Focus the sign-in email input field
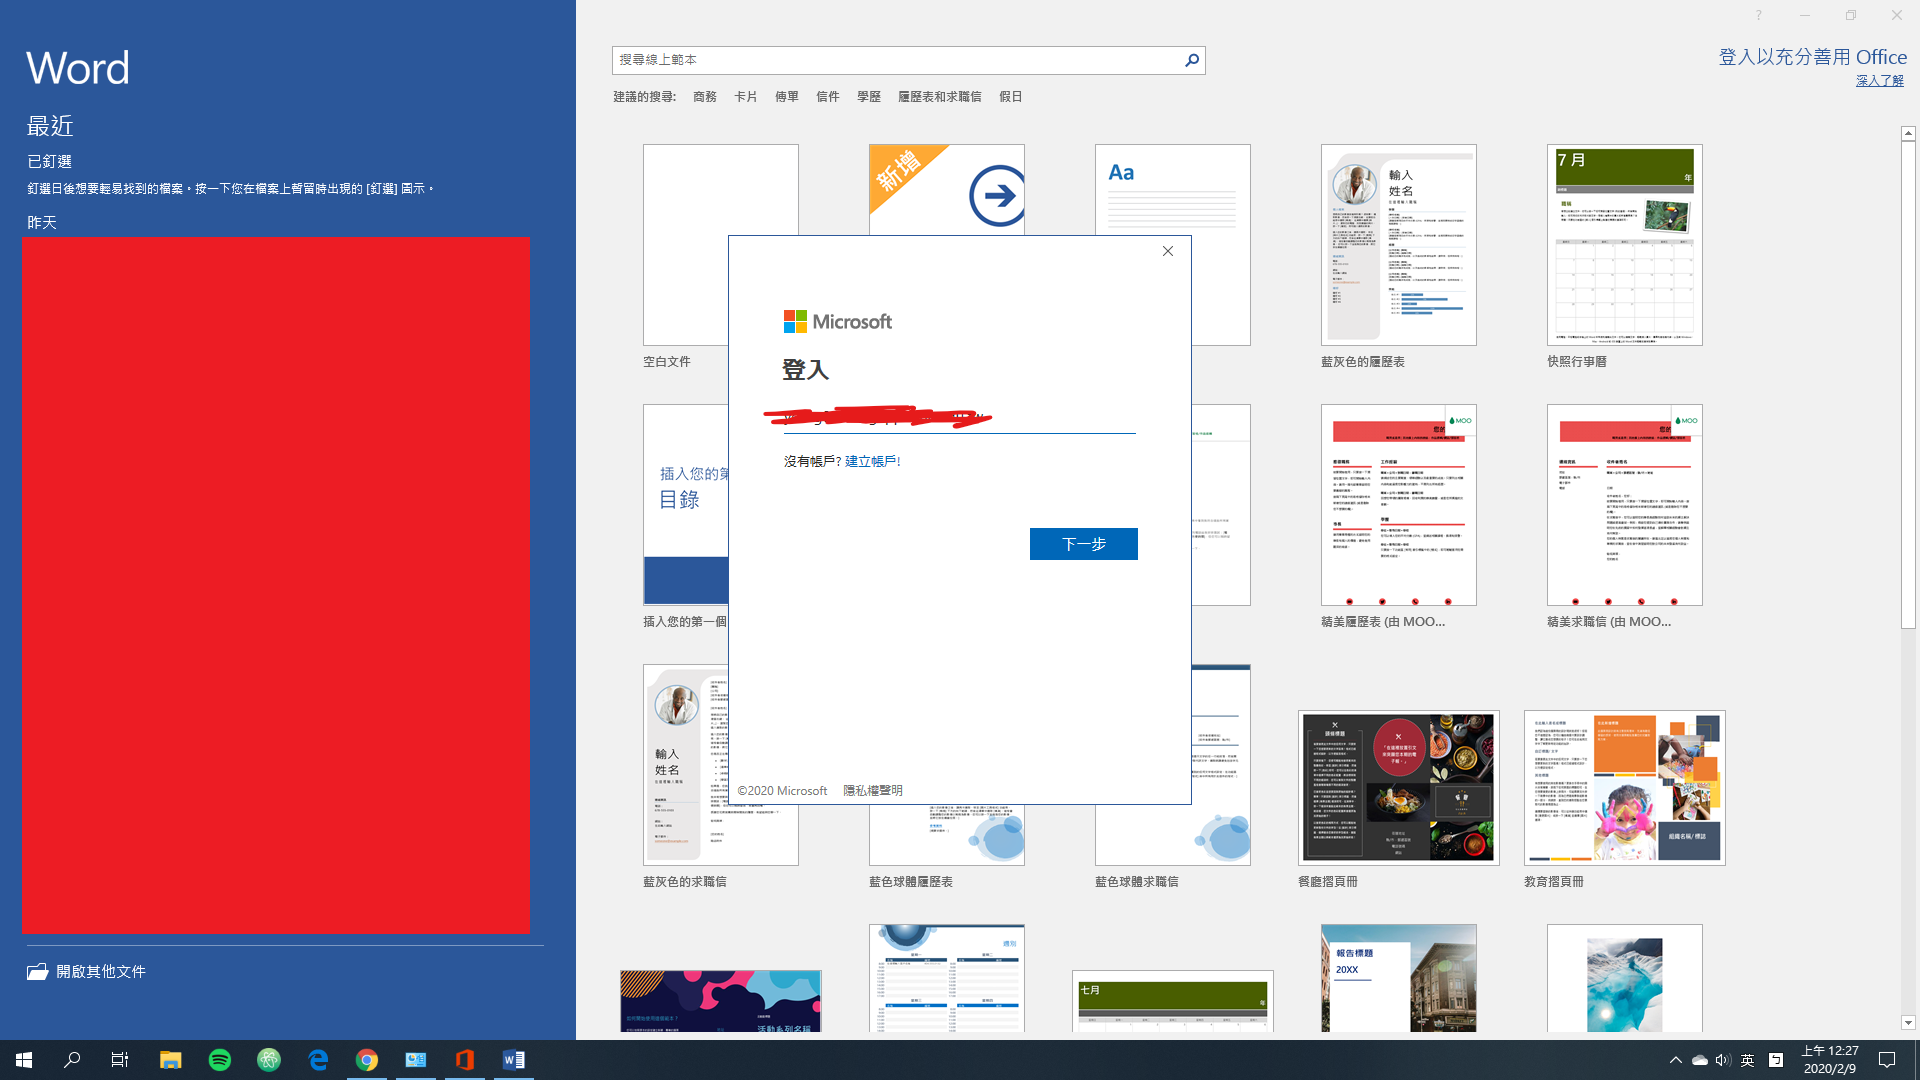 point(960,418)
